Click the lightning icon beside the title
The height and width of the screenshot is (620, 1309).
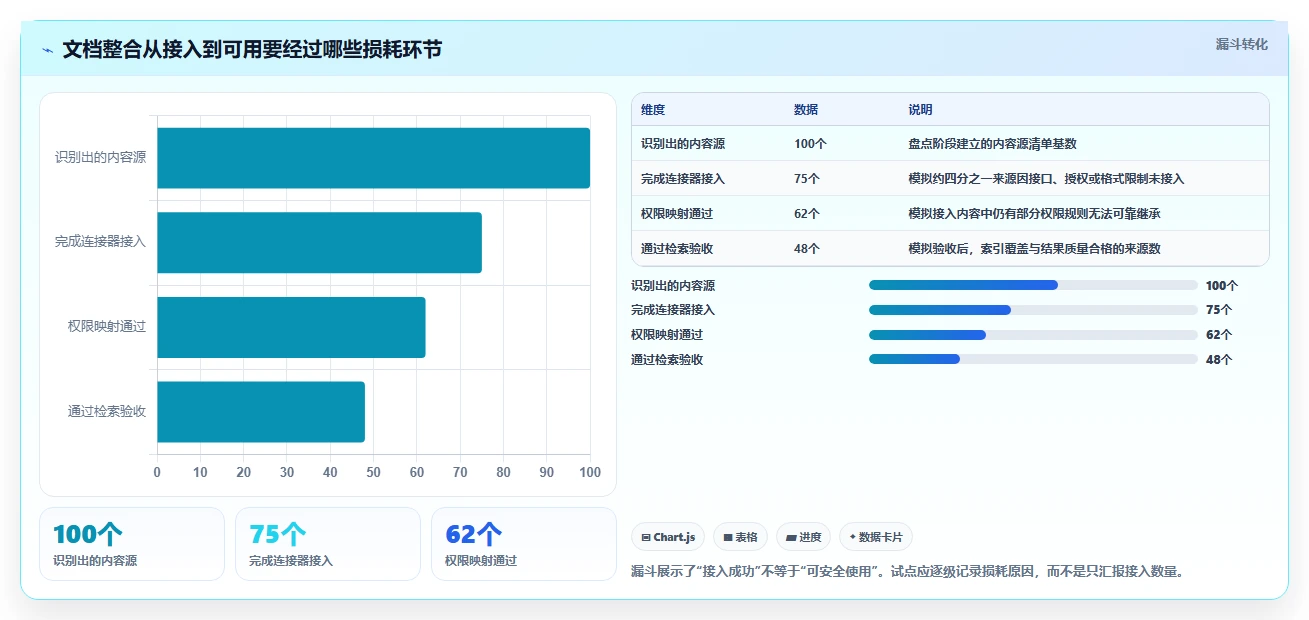click(48, 50)
